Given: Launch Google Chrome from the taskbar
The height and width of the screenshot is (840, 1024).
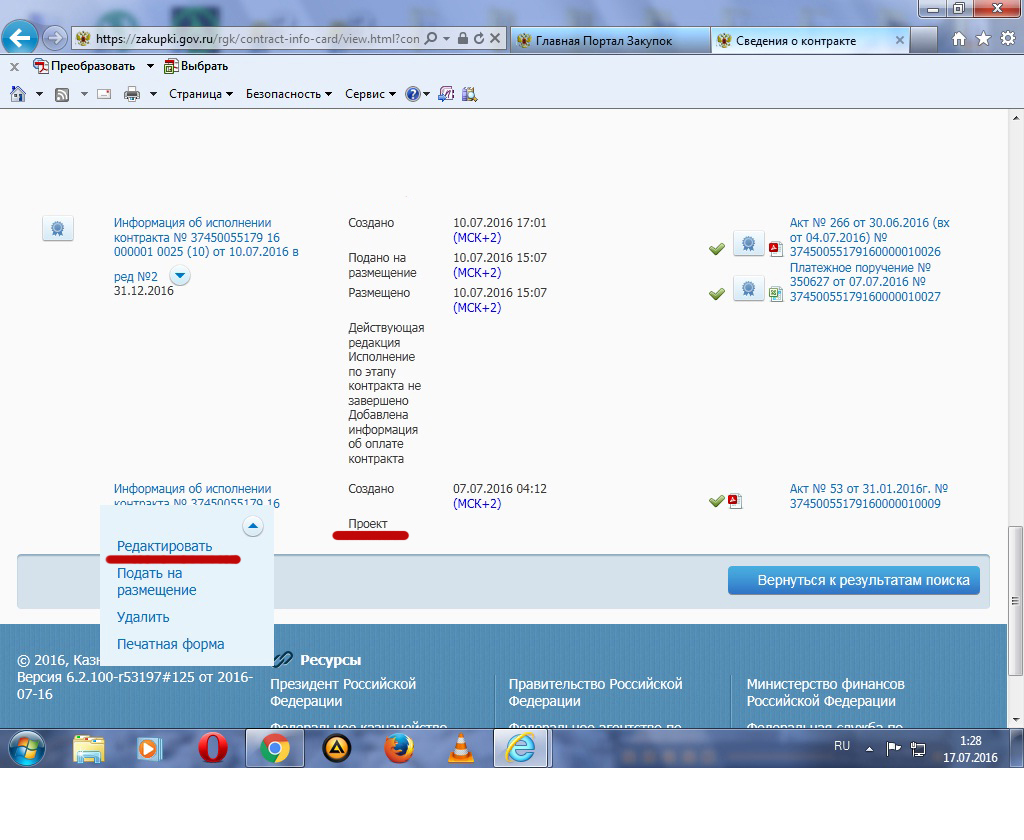Looking at the screenshot, I should click(x=275, y=748).
